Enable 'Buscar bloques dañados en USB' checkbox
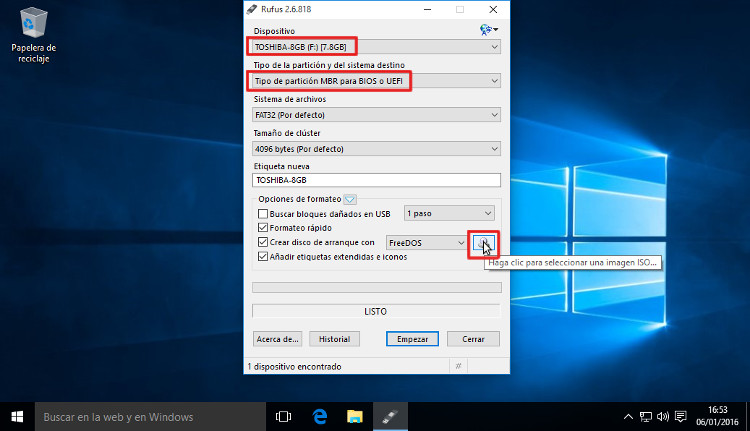Screen dimensions: 750x431 [263, 213]
